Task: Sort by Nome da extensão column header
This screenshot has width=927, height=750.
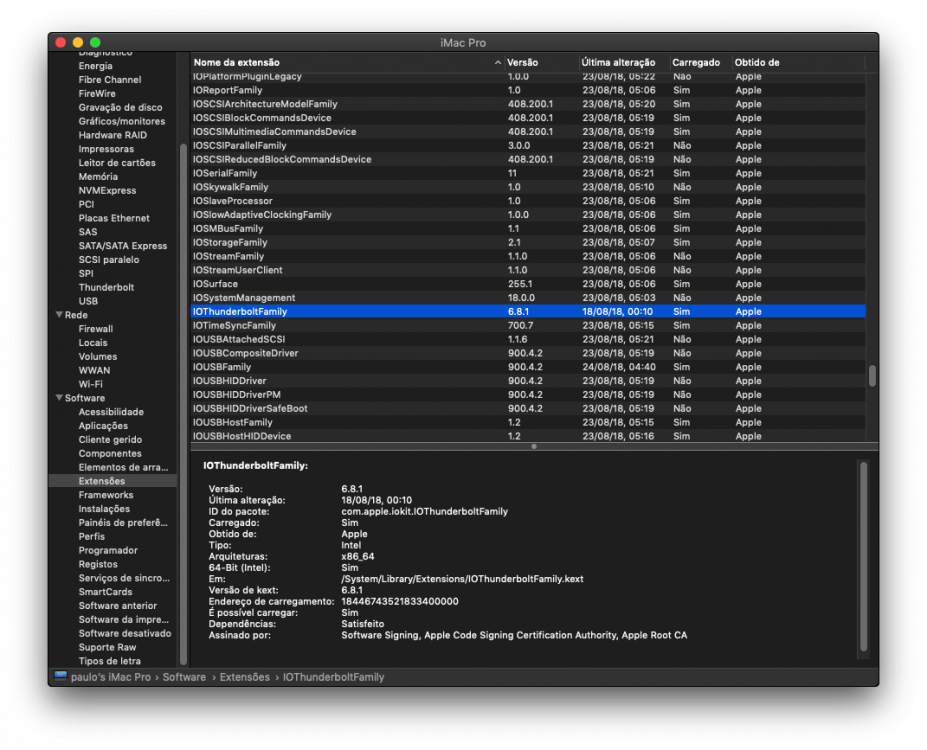Action: coord(347,62)
